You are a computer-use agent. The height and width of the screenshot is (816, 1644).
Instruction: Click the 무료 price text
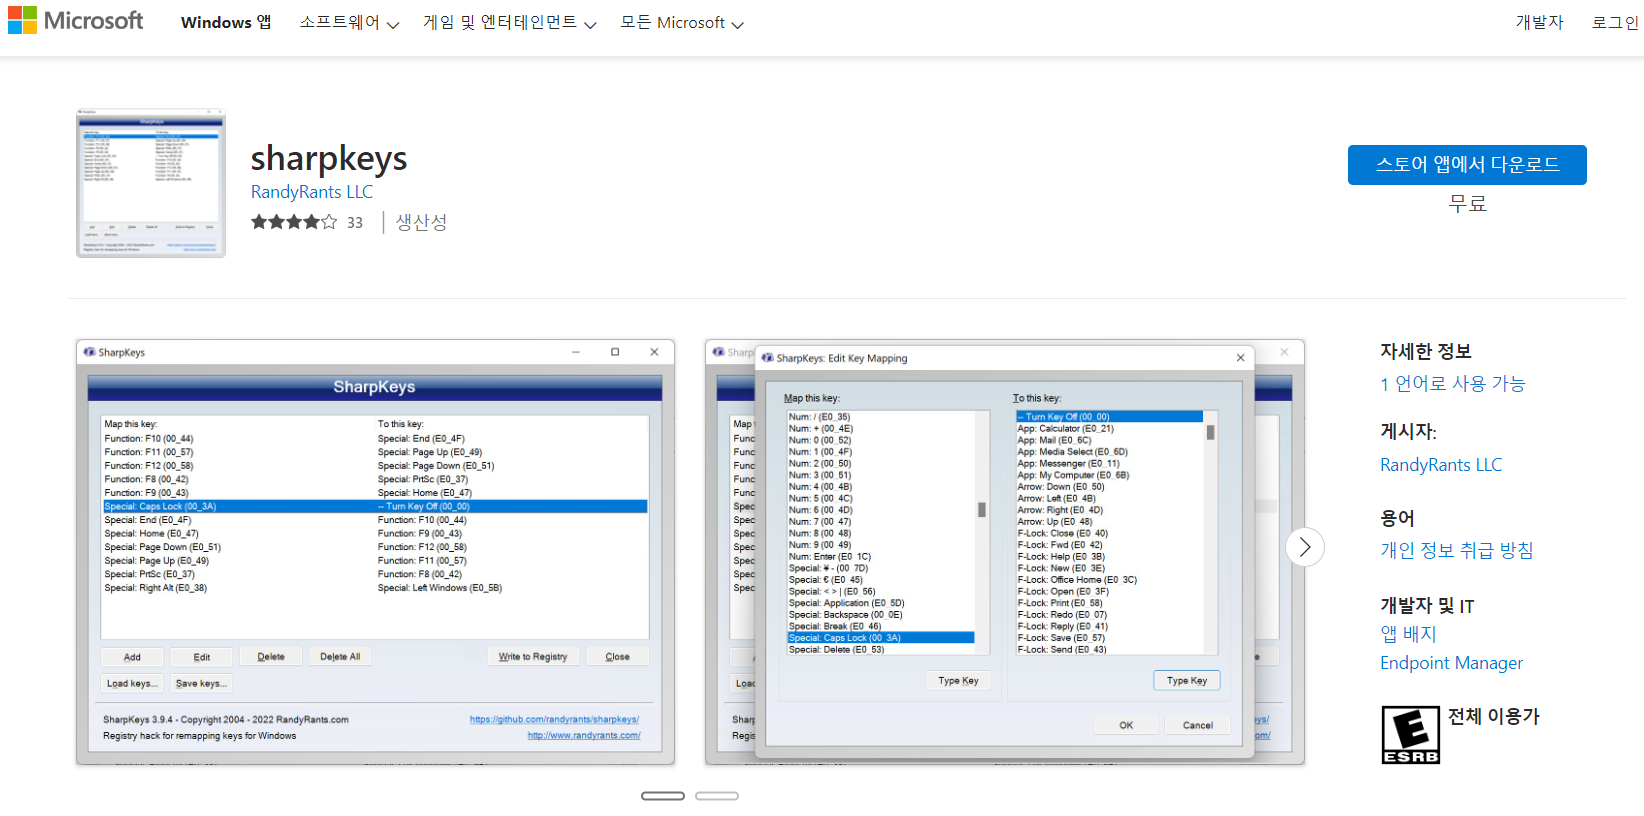pyautogui.click(x=1468, y=204)
